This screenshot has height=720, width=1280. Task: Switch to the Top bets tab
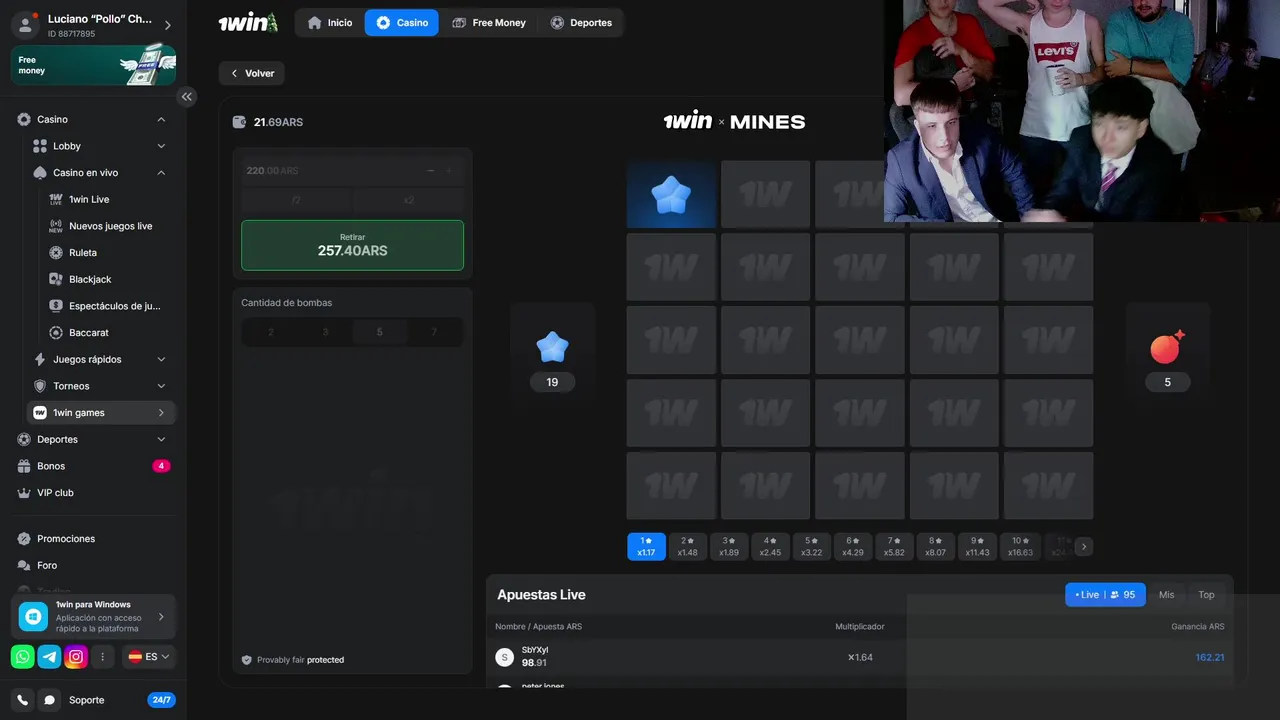1206,594
